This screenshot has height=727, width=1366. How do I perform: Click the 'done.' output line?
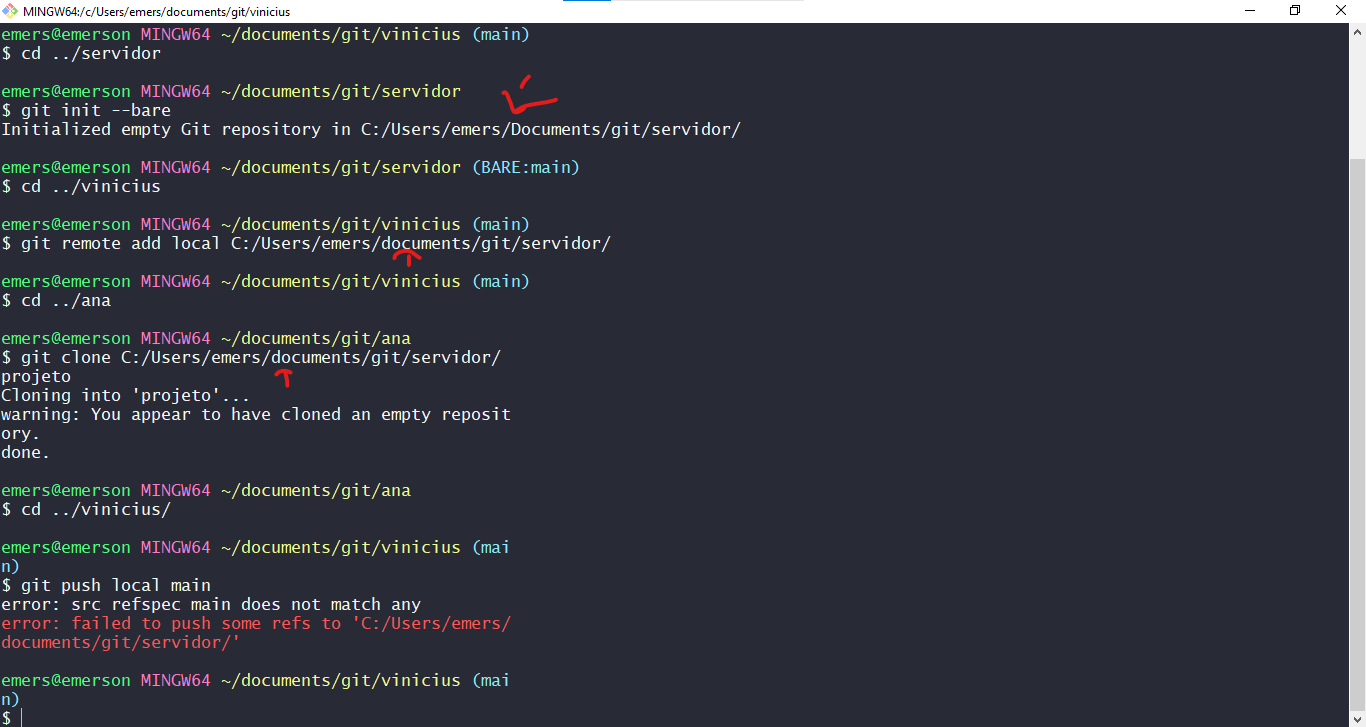(x=26, y=452)
